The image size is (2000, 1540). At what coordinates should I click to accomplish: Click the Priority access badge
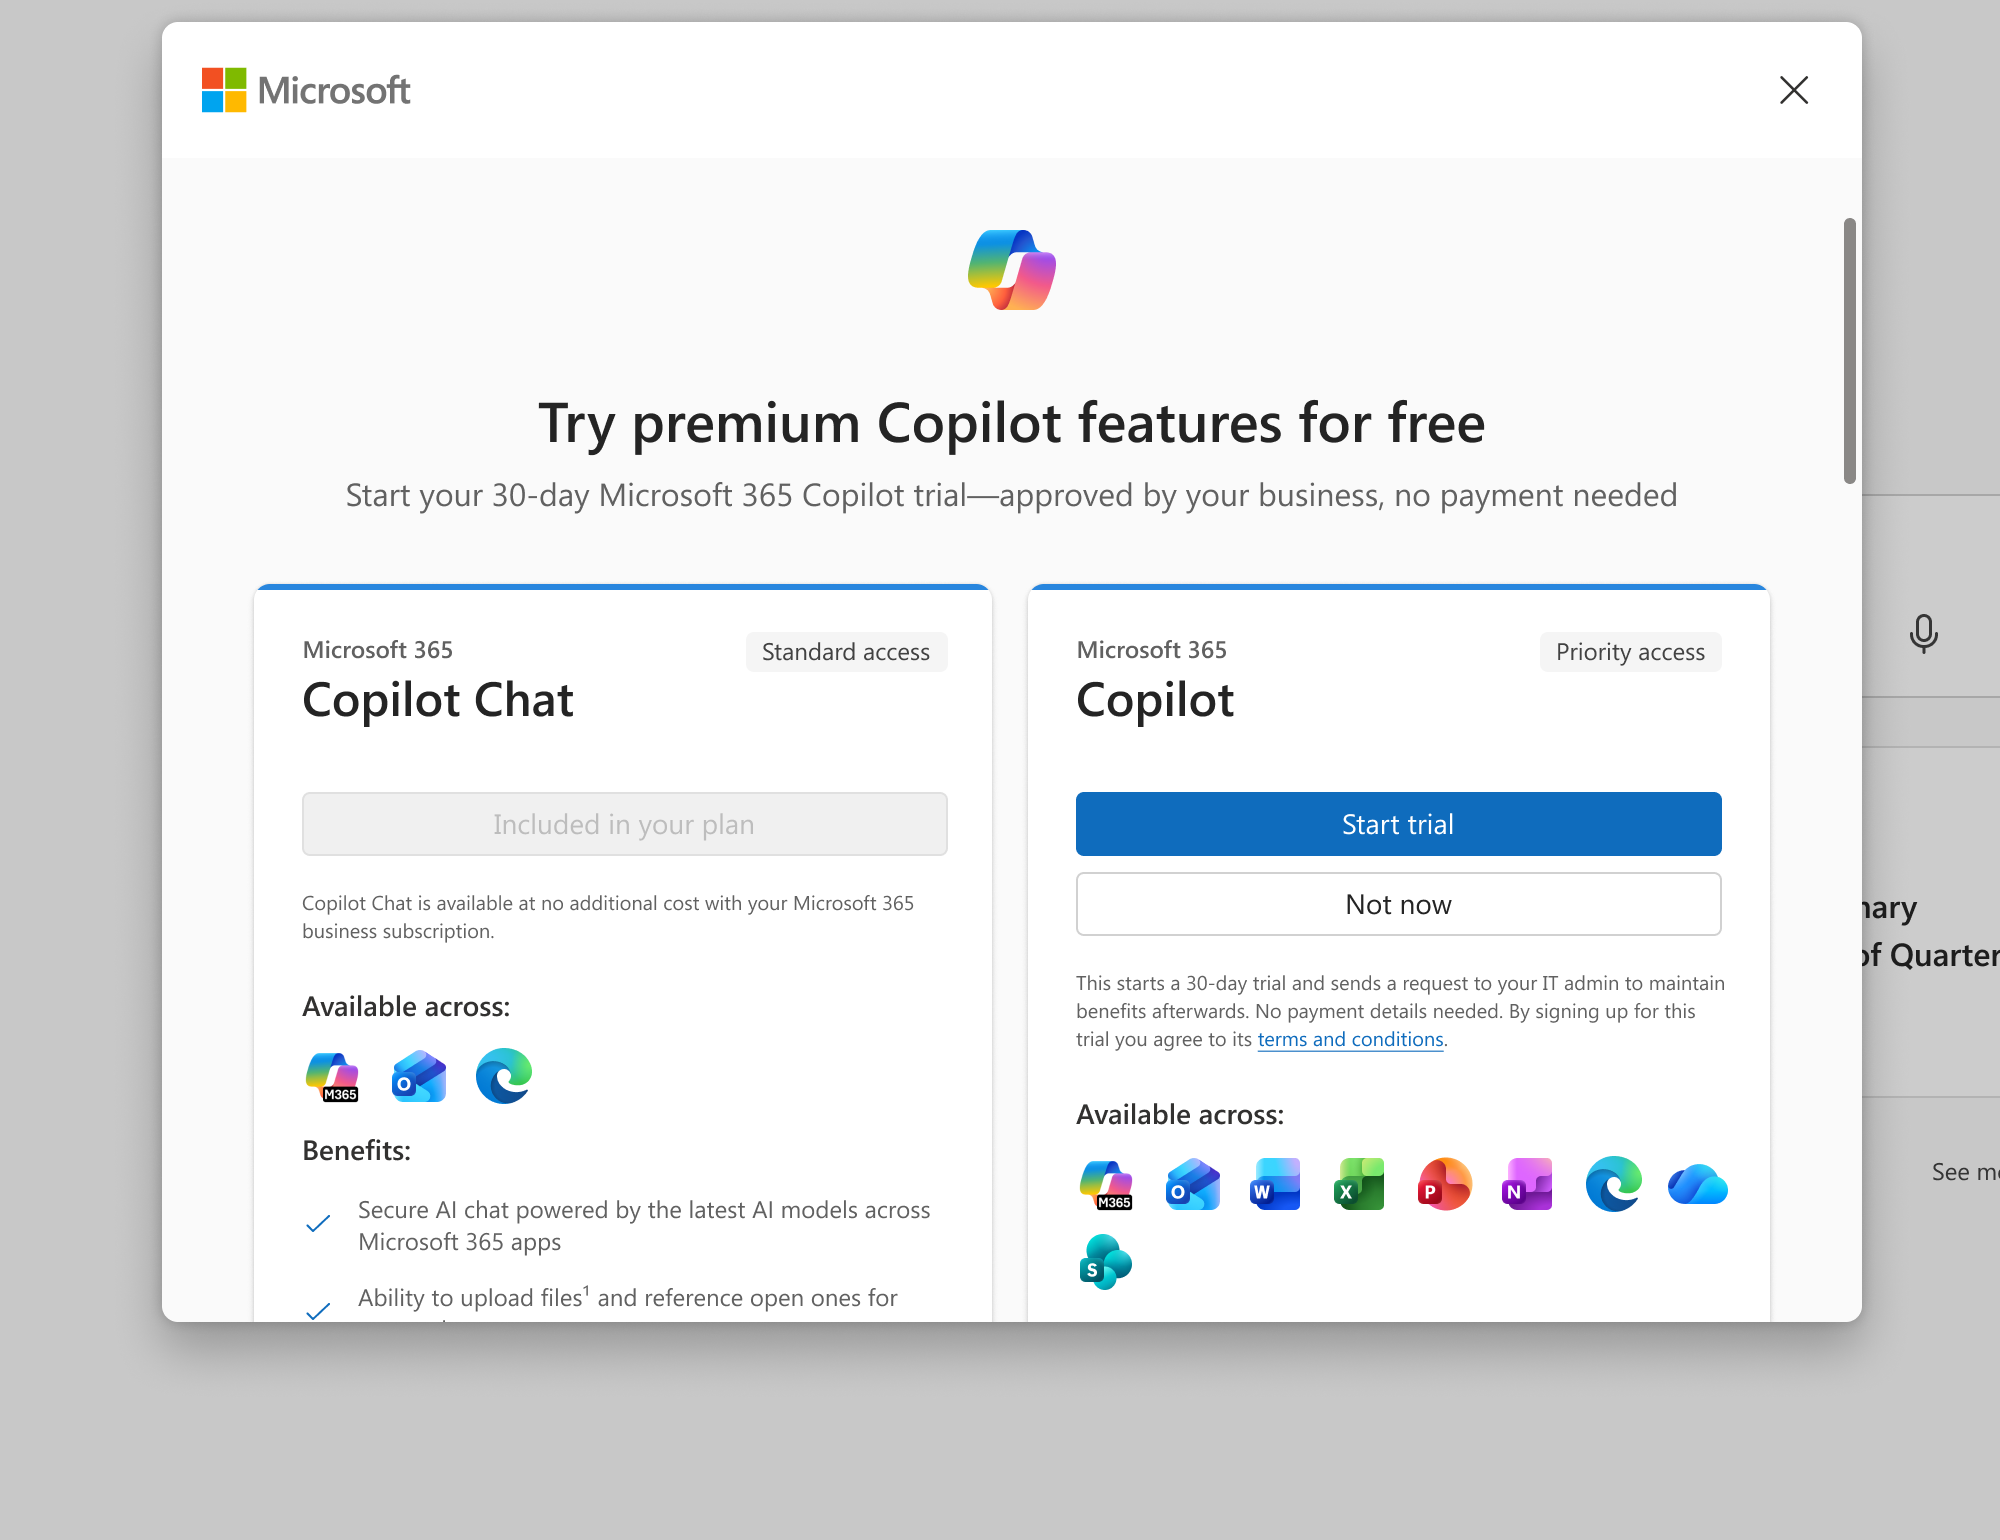point(1630,652)
